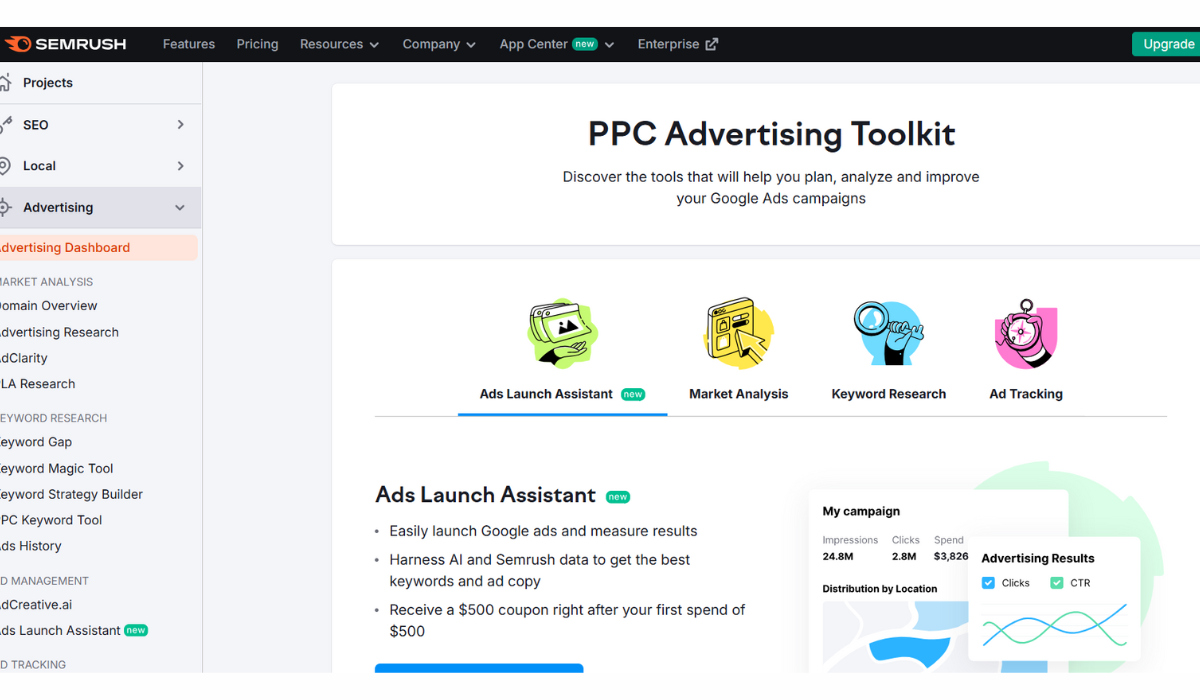
Task: Open PLA Research in the sidebar
Action: pos(38,384)
